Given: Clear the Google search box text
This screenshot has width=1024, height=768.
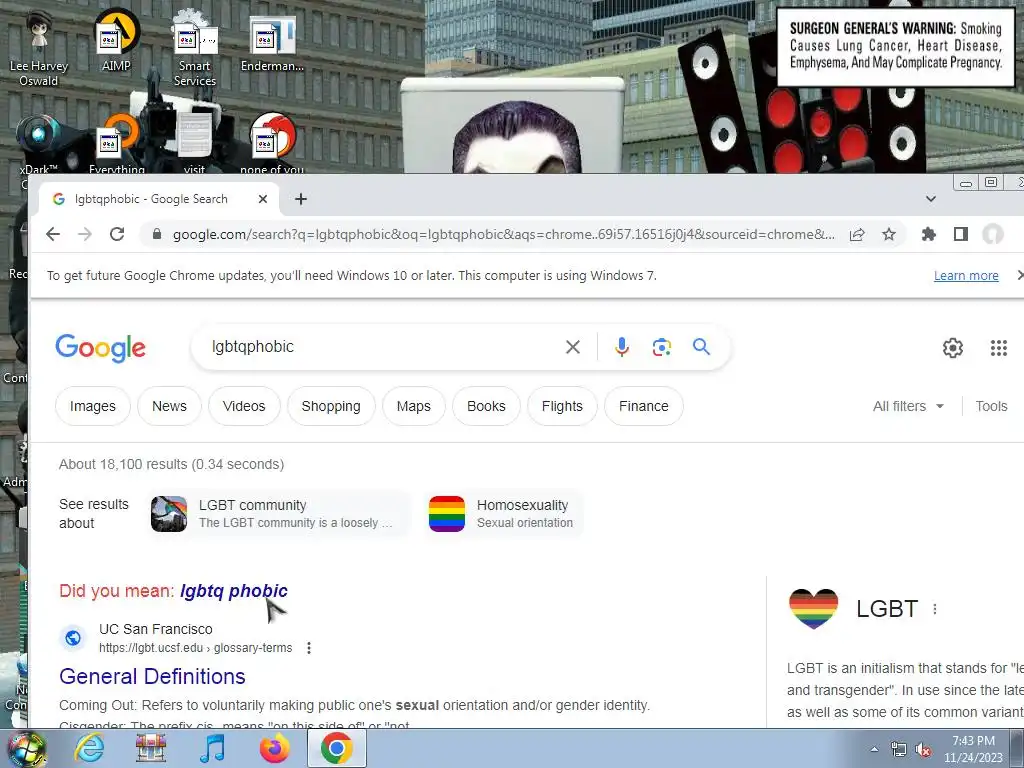Looking at the screenshot, I should pyautogui.click(x=573, y=347).
